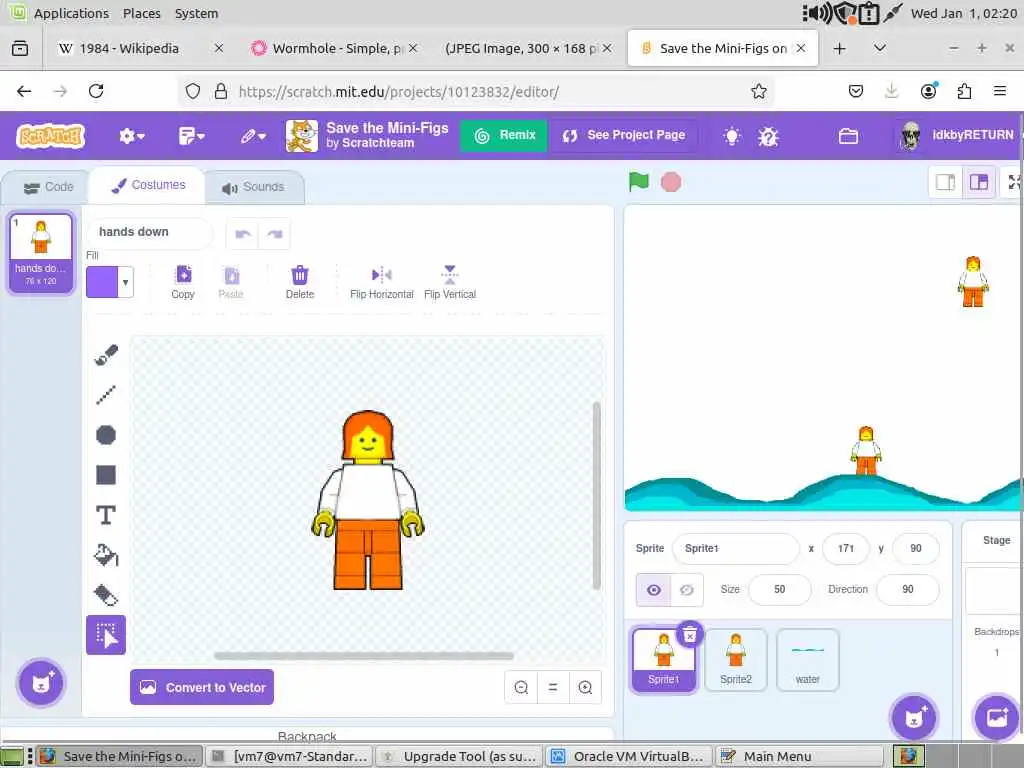Select the Sprite2 thumbnail
The height and width of the screenshot is (768, 1024).
[735, 660]
